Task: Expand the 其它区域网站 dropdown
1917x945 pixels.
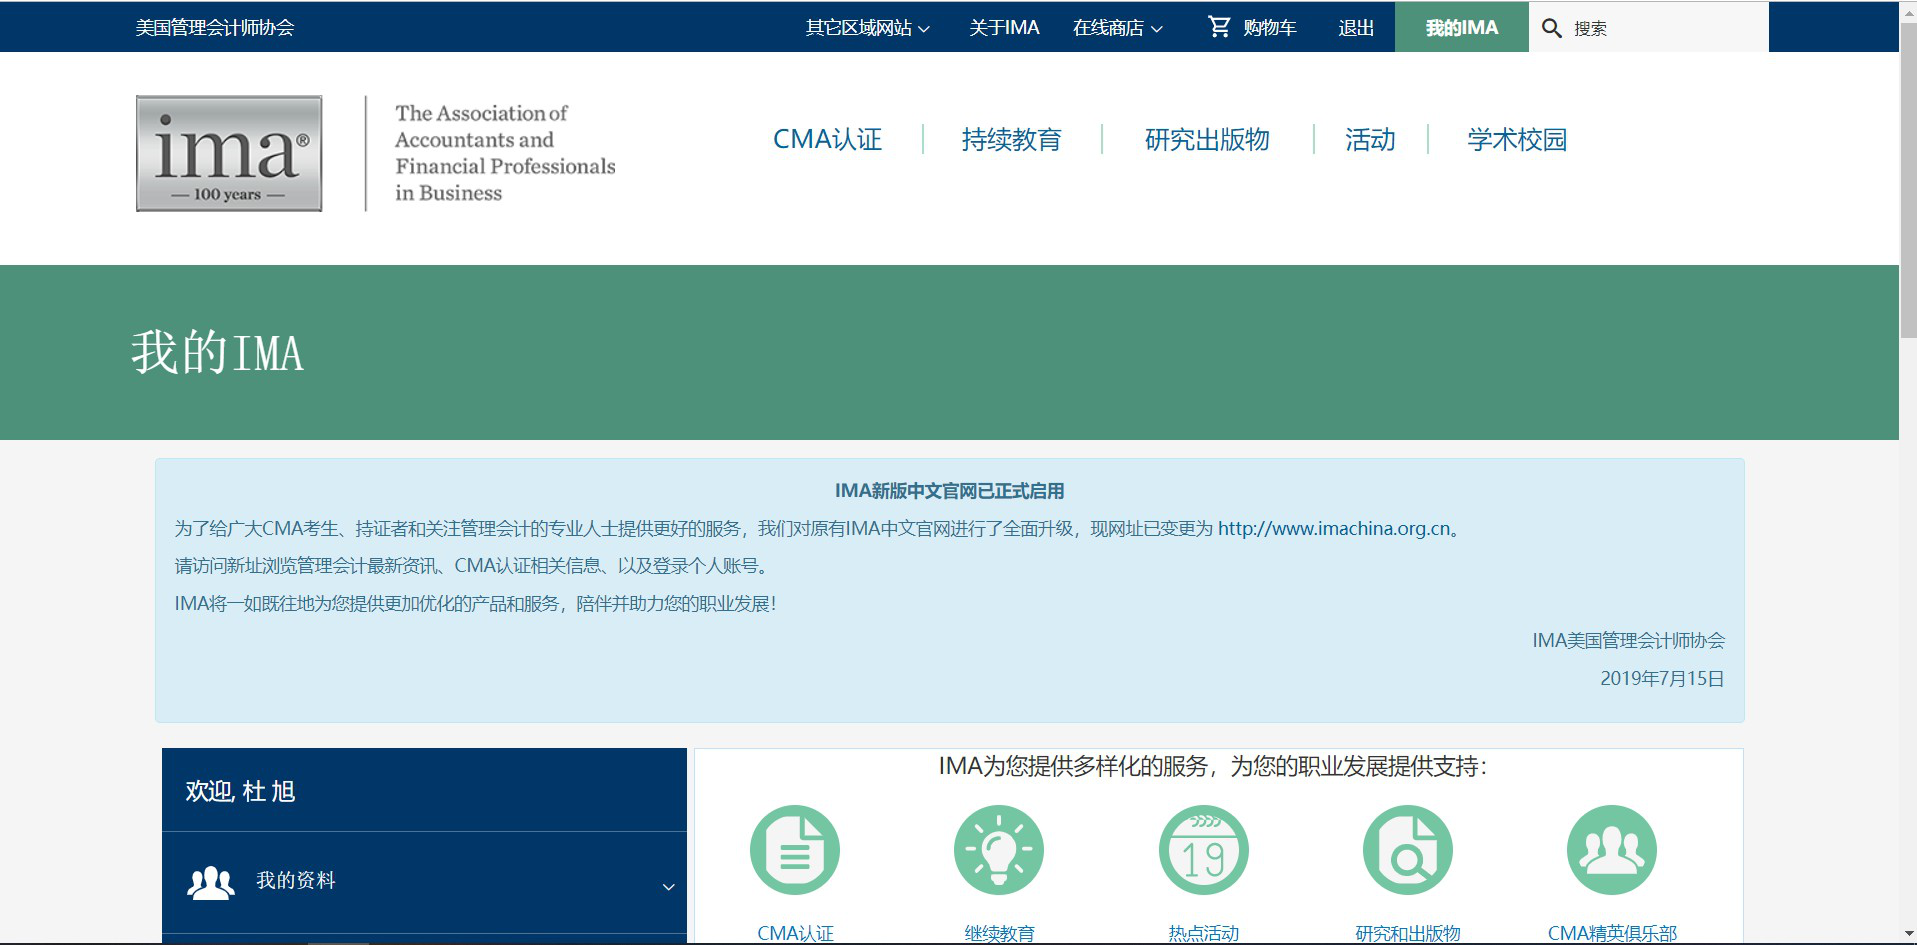Action: pos(866,27)
